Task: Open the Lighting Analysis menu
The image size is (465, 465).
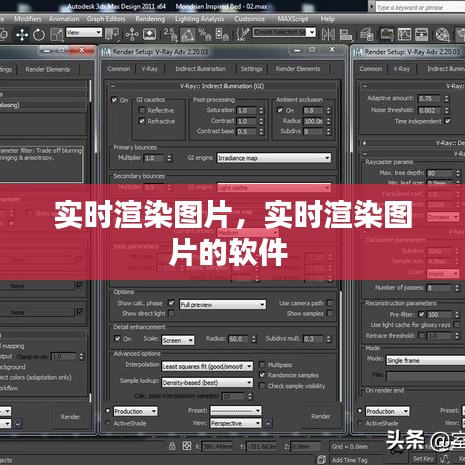Action: pyautogui.click(x=199, y=19)
